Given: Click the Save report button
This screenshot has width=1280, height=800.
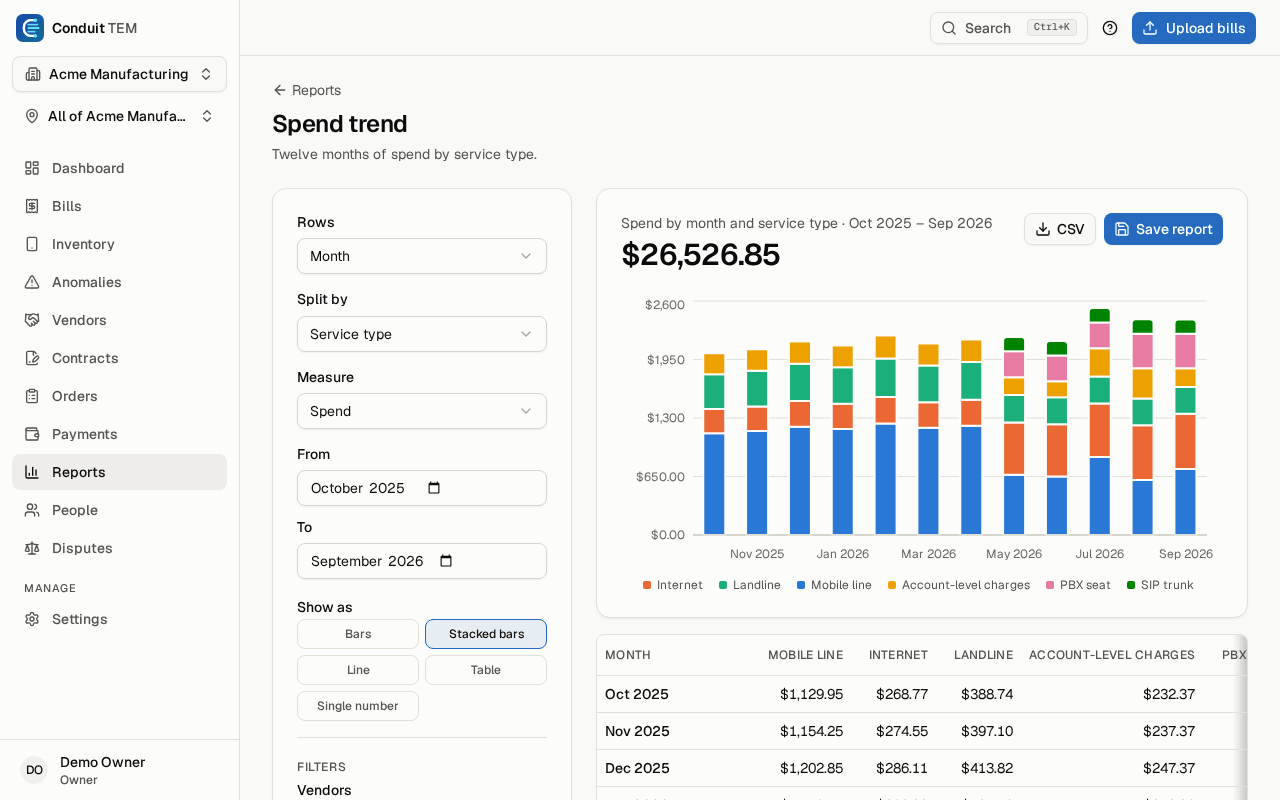Looking at the screenshot, I should tap(1163, 229).
